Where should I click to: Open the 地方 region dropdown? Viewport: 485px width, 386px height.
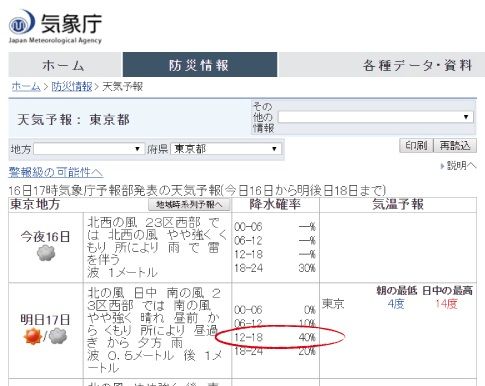(89, 149)
